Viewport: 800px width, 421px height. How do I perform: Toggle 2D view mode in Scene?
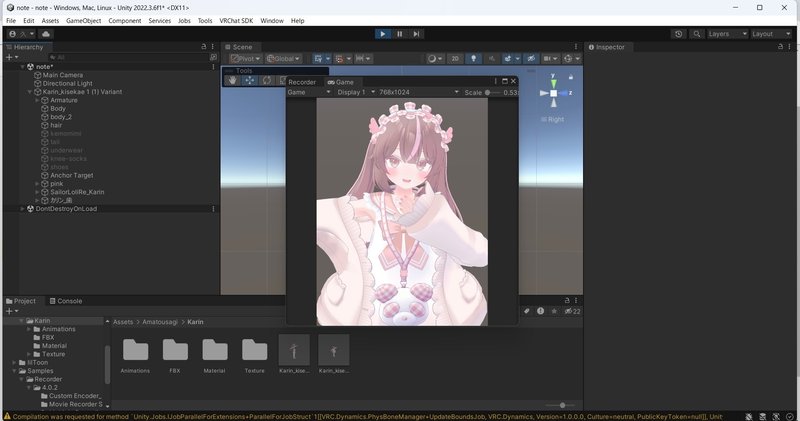click(x=455, y=59)
